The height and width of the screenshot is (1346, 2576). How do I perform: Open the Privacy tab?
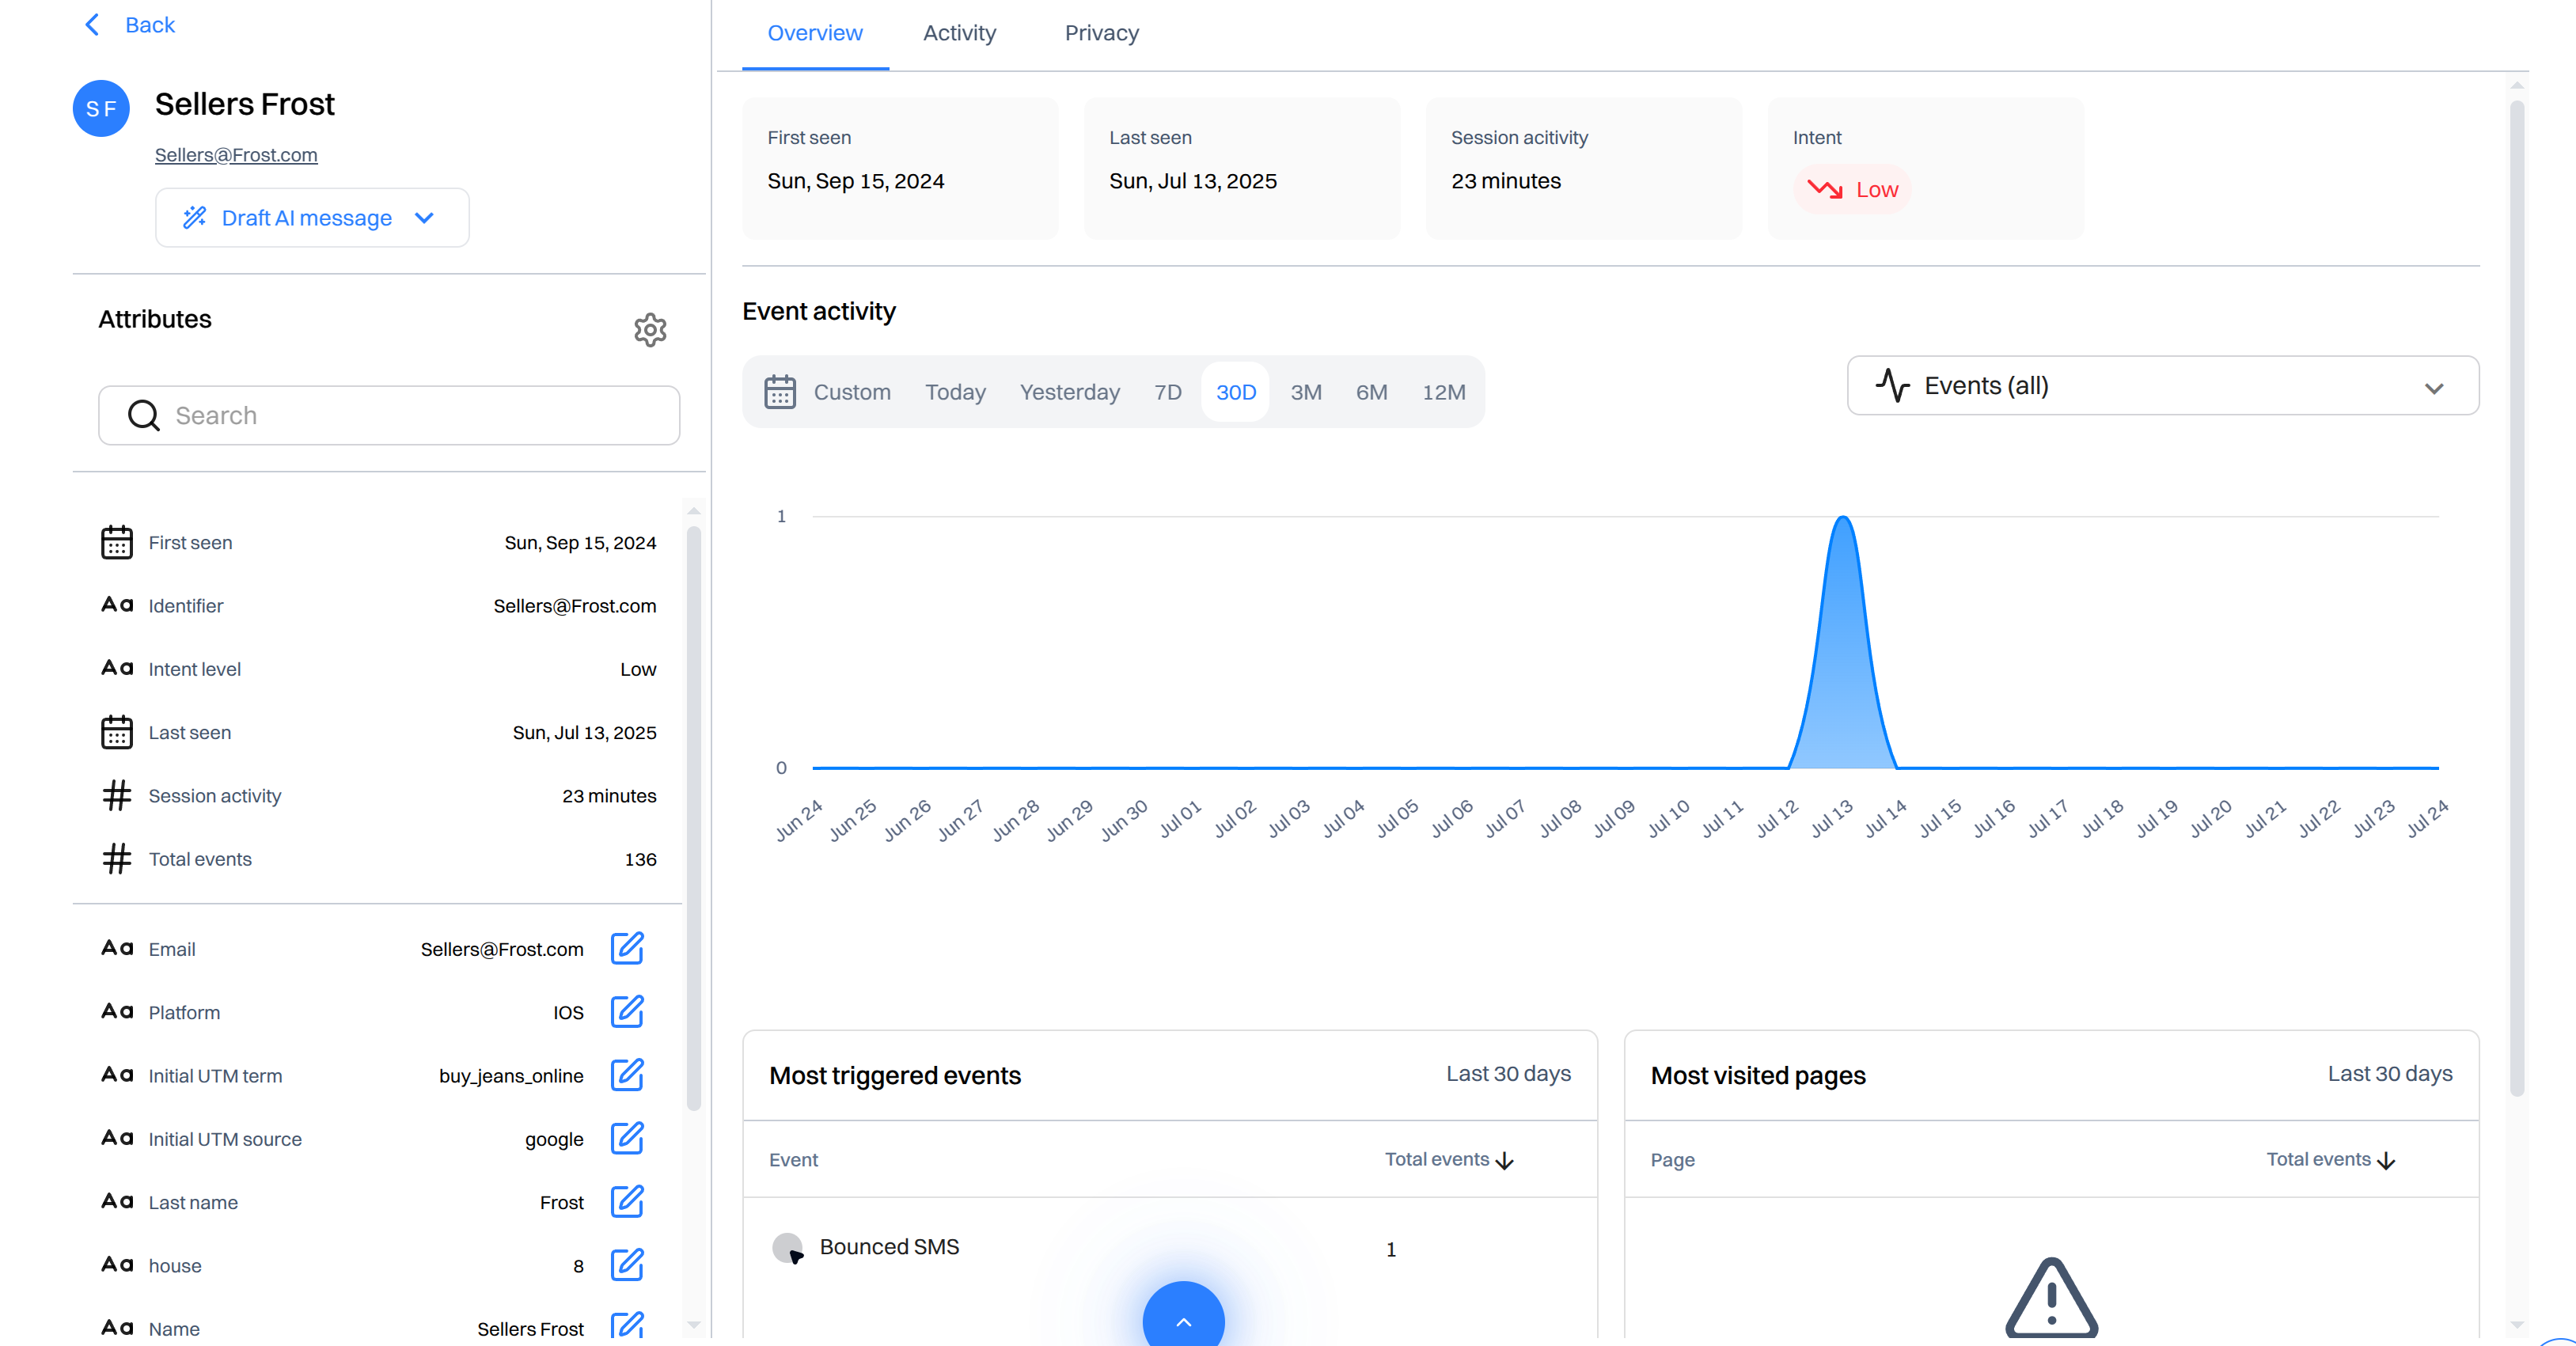tap(1101, 33)
